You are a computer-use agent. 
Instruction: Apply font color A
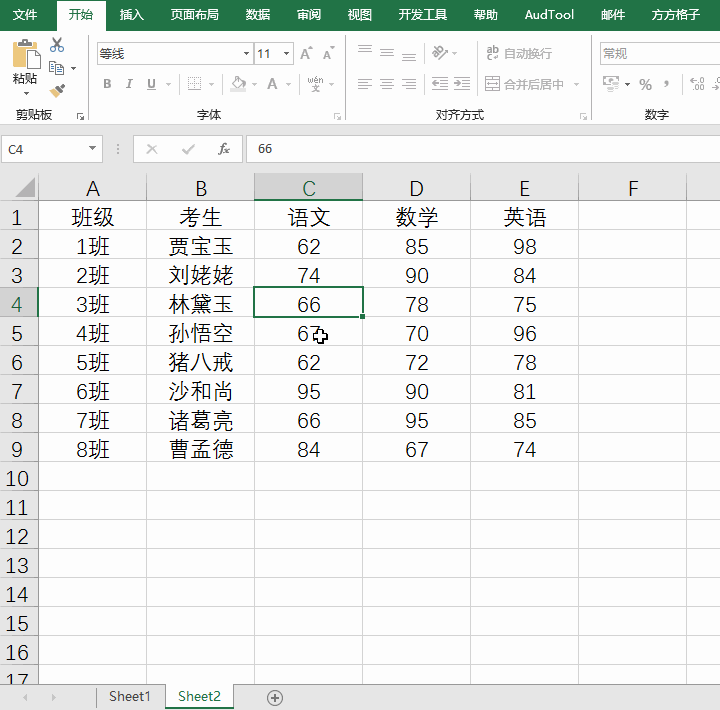pos(272,84)
